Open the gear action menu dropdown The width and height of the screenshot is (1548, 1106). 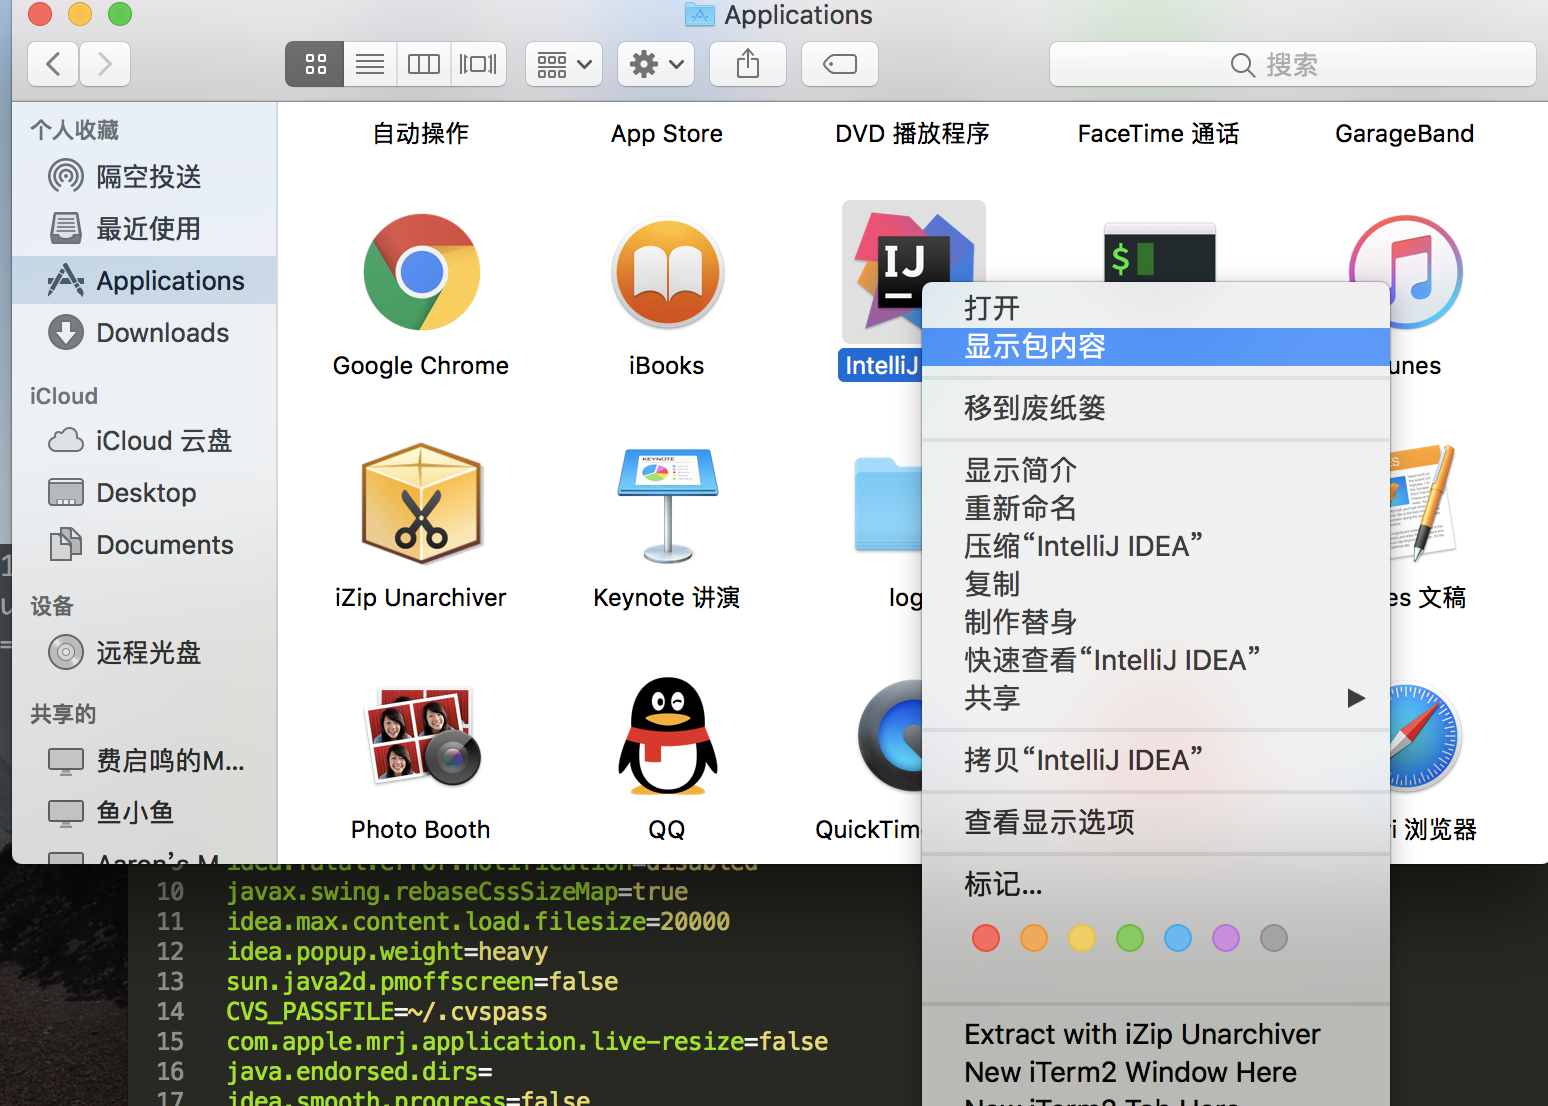656,64
